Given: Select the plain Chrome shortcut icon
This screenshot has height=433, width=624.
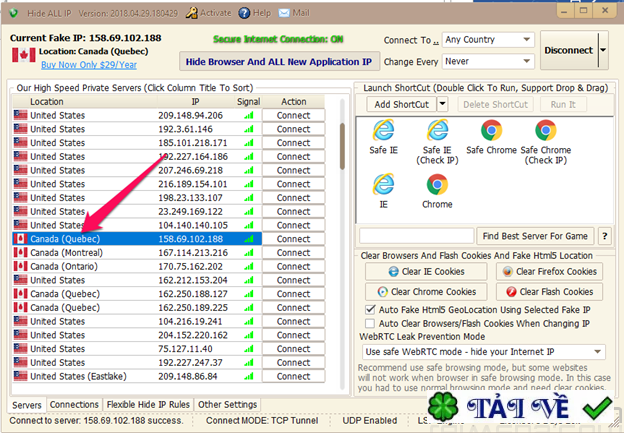Looking at the screenshot, I should 437,184.
